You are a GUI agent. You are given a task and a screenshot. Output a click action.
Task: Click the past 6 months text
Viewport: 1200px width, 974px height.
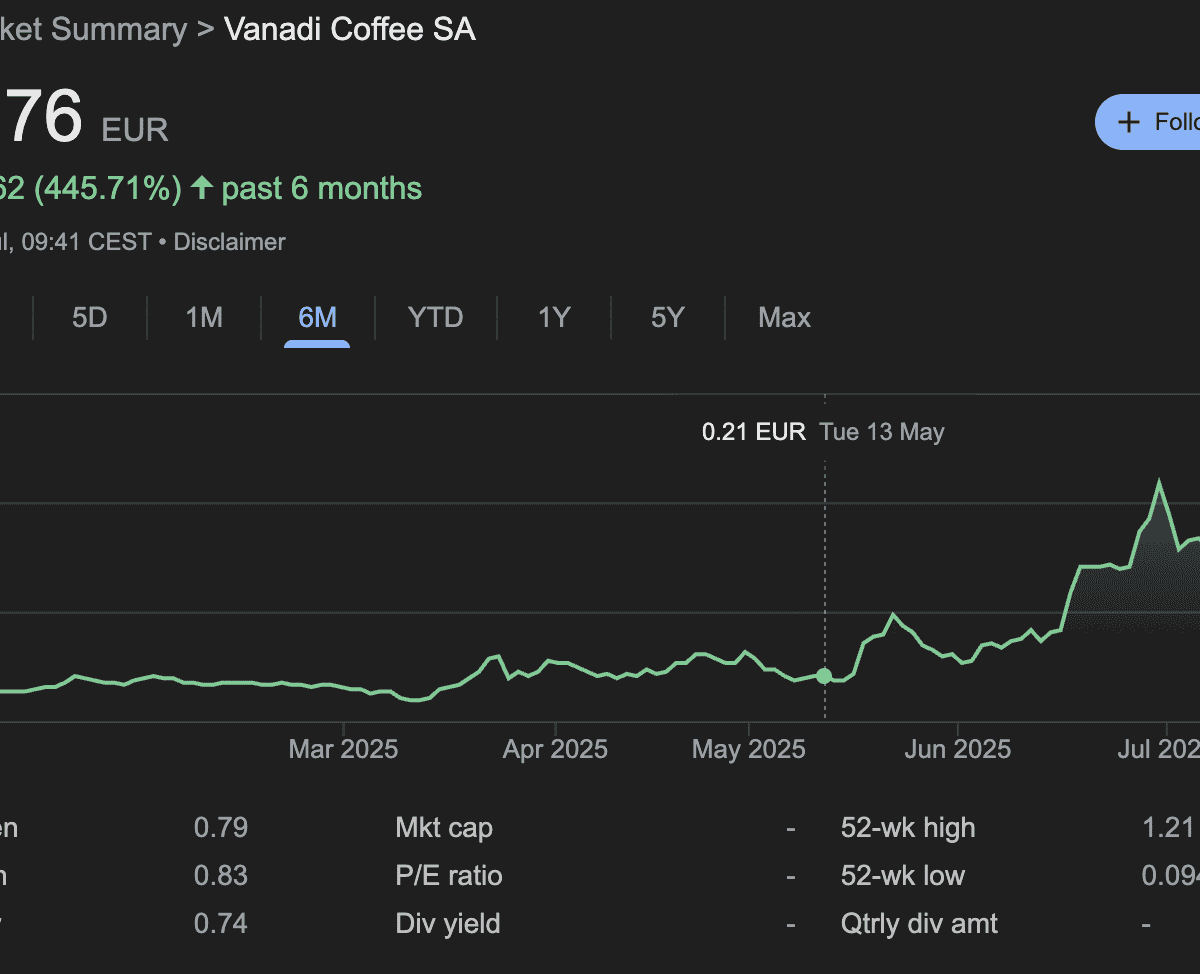click(x=322, y=188)
